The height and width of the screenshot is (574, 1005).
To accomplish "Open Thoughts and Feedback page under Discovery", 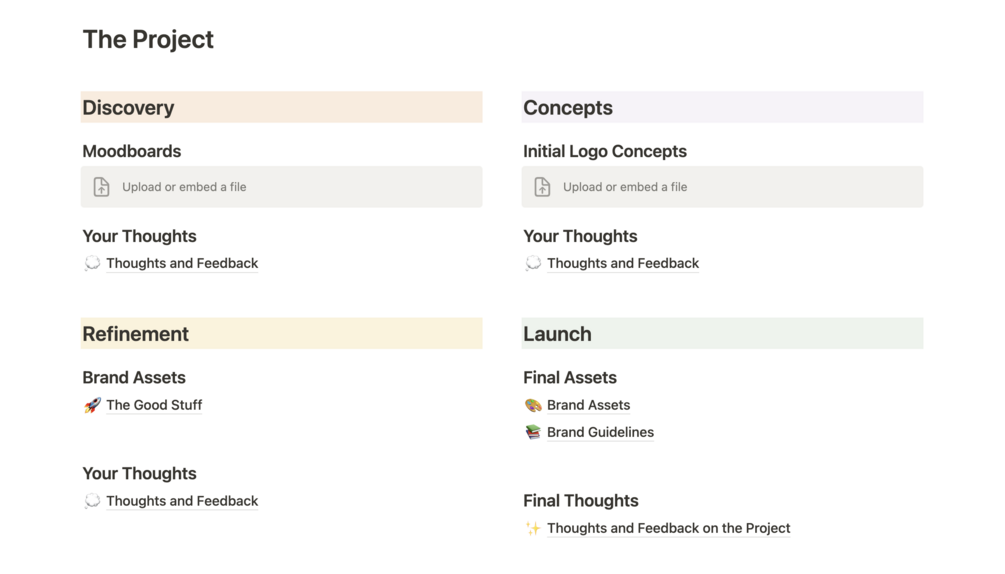I will coord(182,264).
